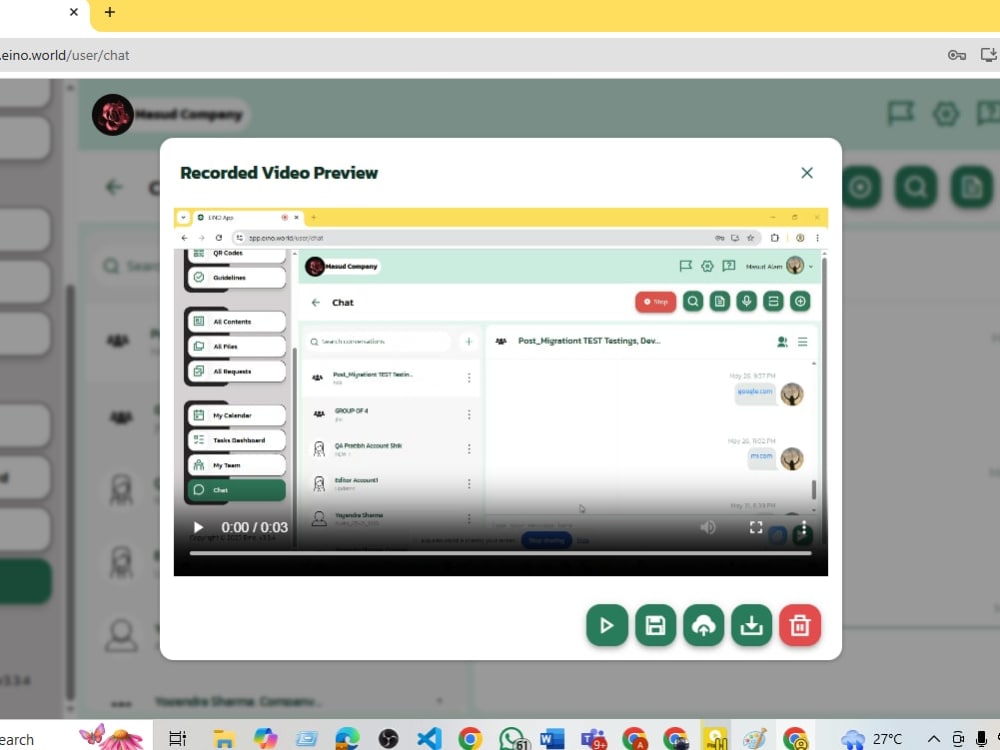Click the background sidebar's vertical scrollbar

[70, 491]
